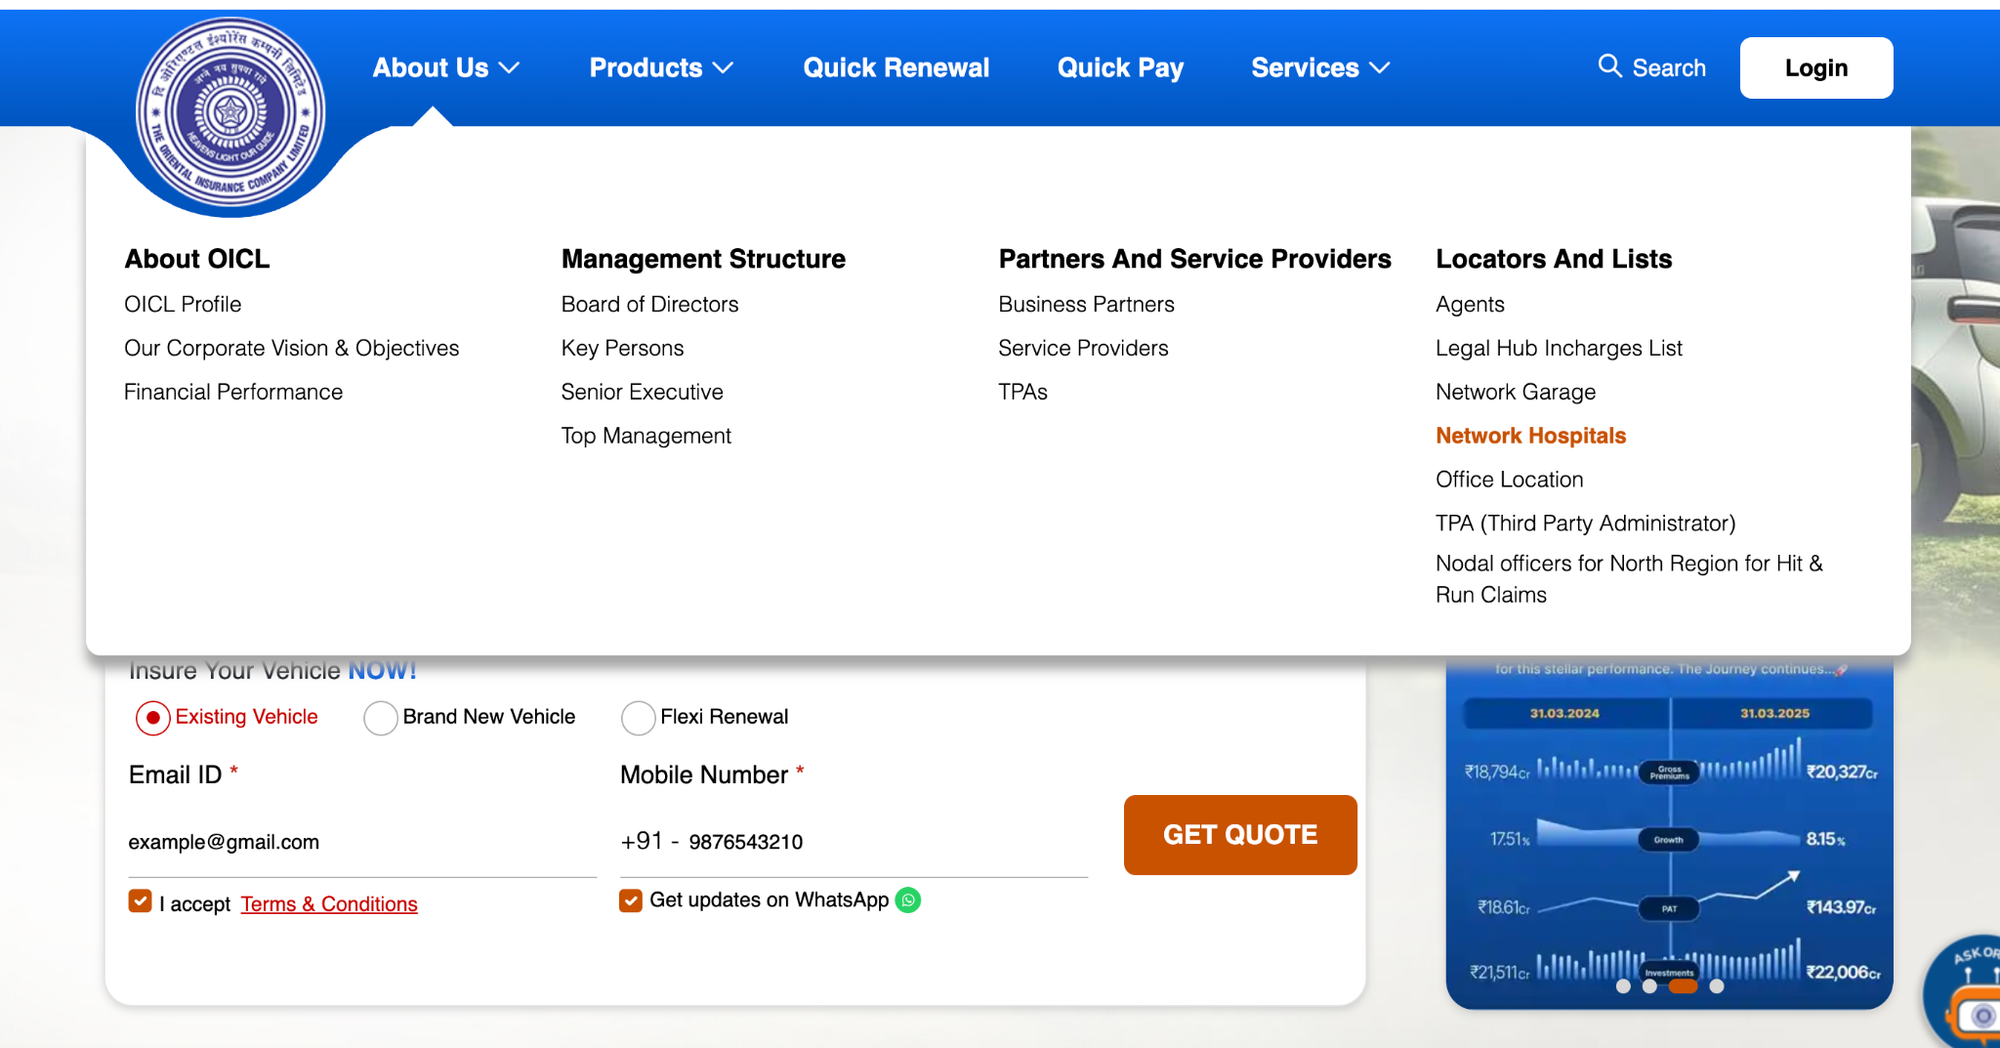
Task: Open Office Location
Action: pos(1510,480)
